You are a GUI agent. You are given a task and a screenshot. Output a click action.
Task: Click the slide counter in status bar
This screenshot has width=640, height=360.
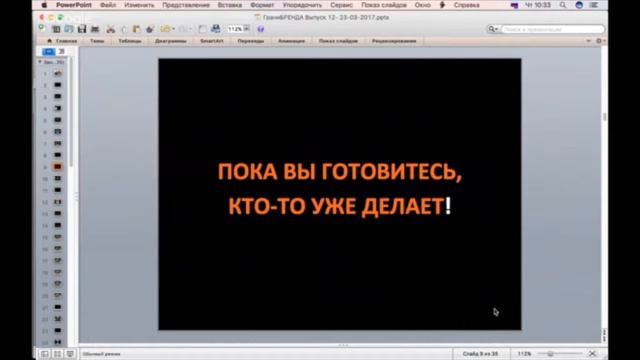point(480,354)
